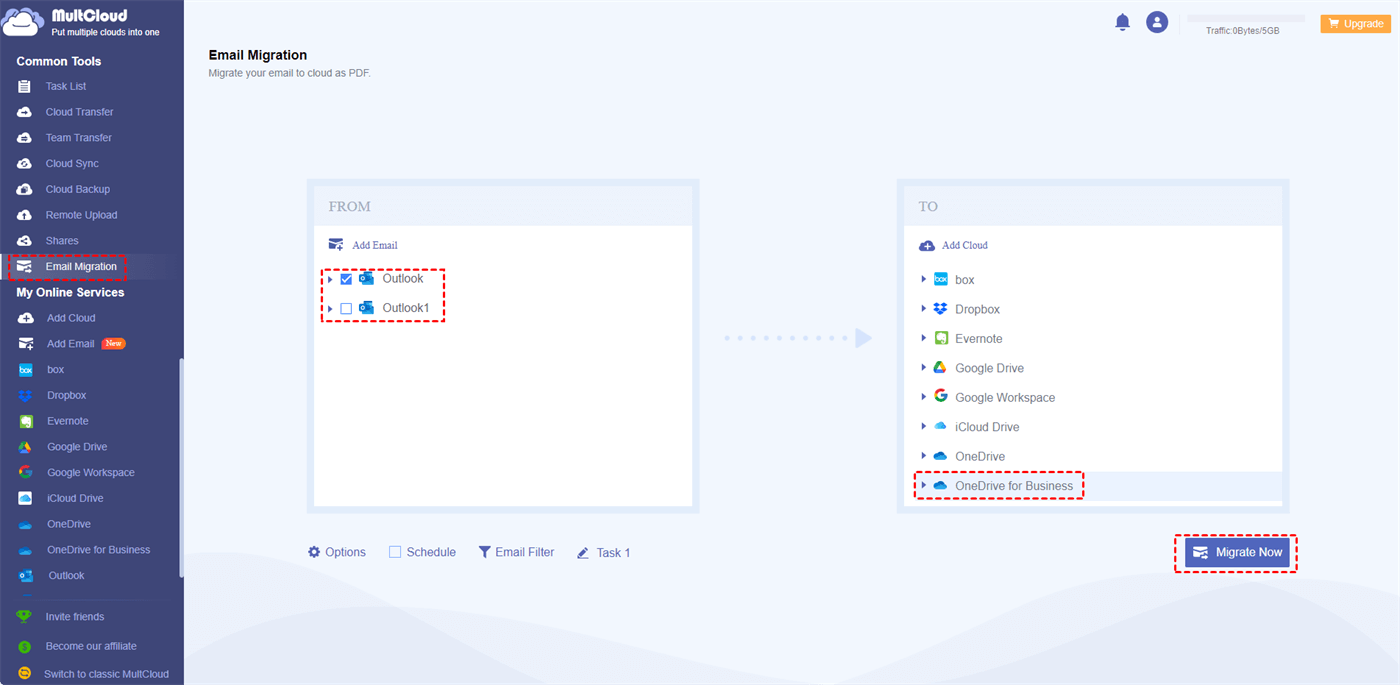Open iCloud Drive in sidebar
The height and width of the screenshot is (685, 1400).
tap(75, 498)
